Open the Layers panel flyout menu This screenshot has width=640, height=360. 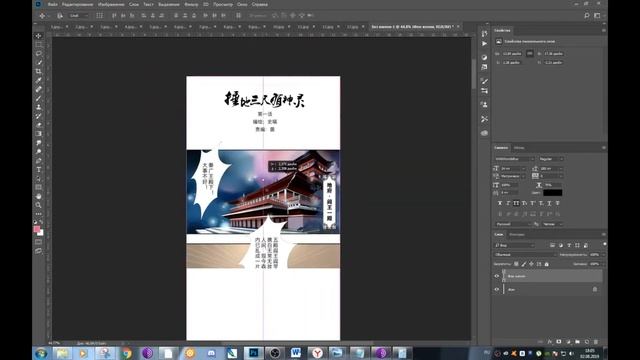click(x=604, y=234)
